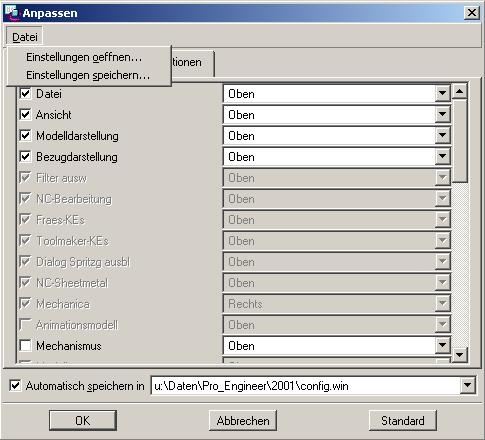
Task: Uncheck the Datei toolbar checkbox
Action: [25, 93]
